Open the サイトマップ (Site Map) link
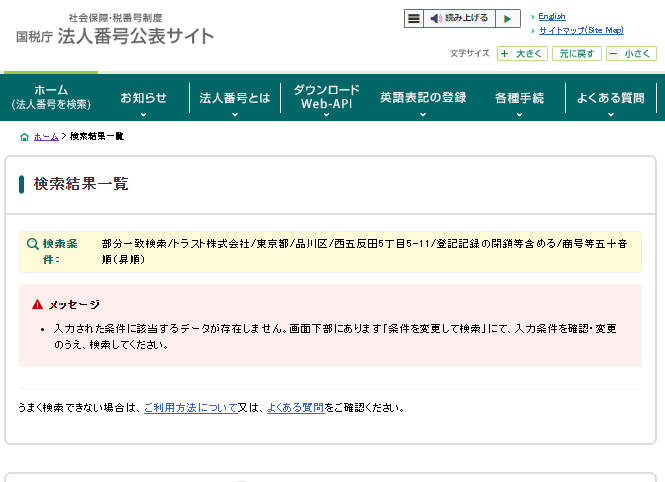The image size is (665, 482). pos(580,31)
